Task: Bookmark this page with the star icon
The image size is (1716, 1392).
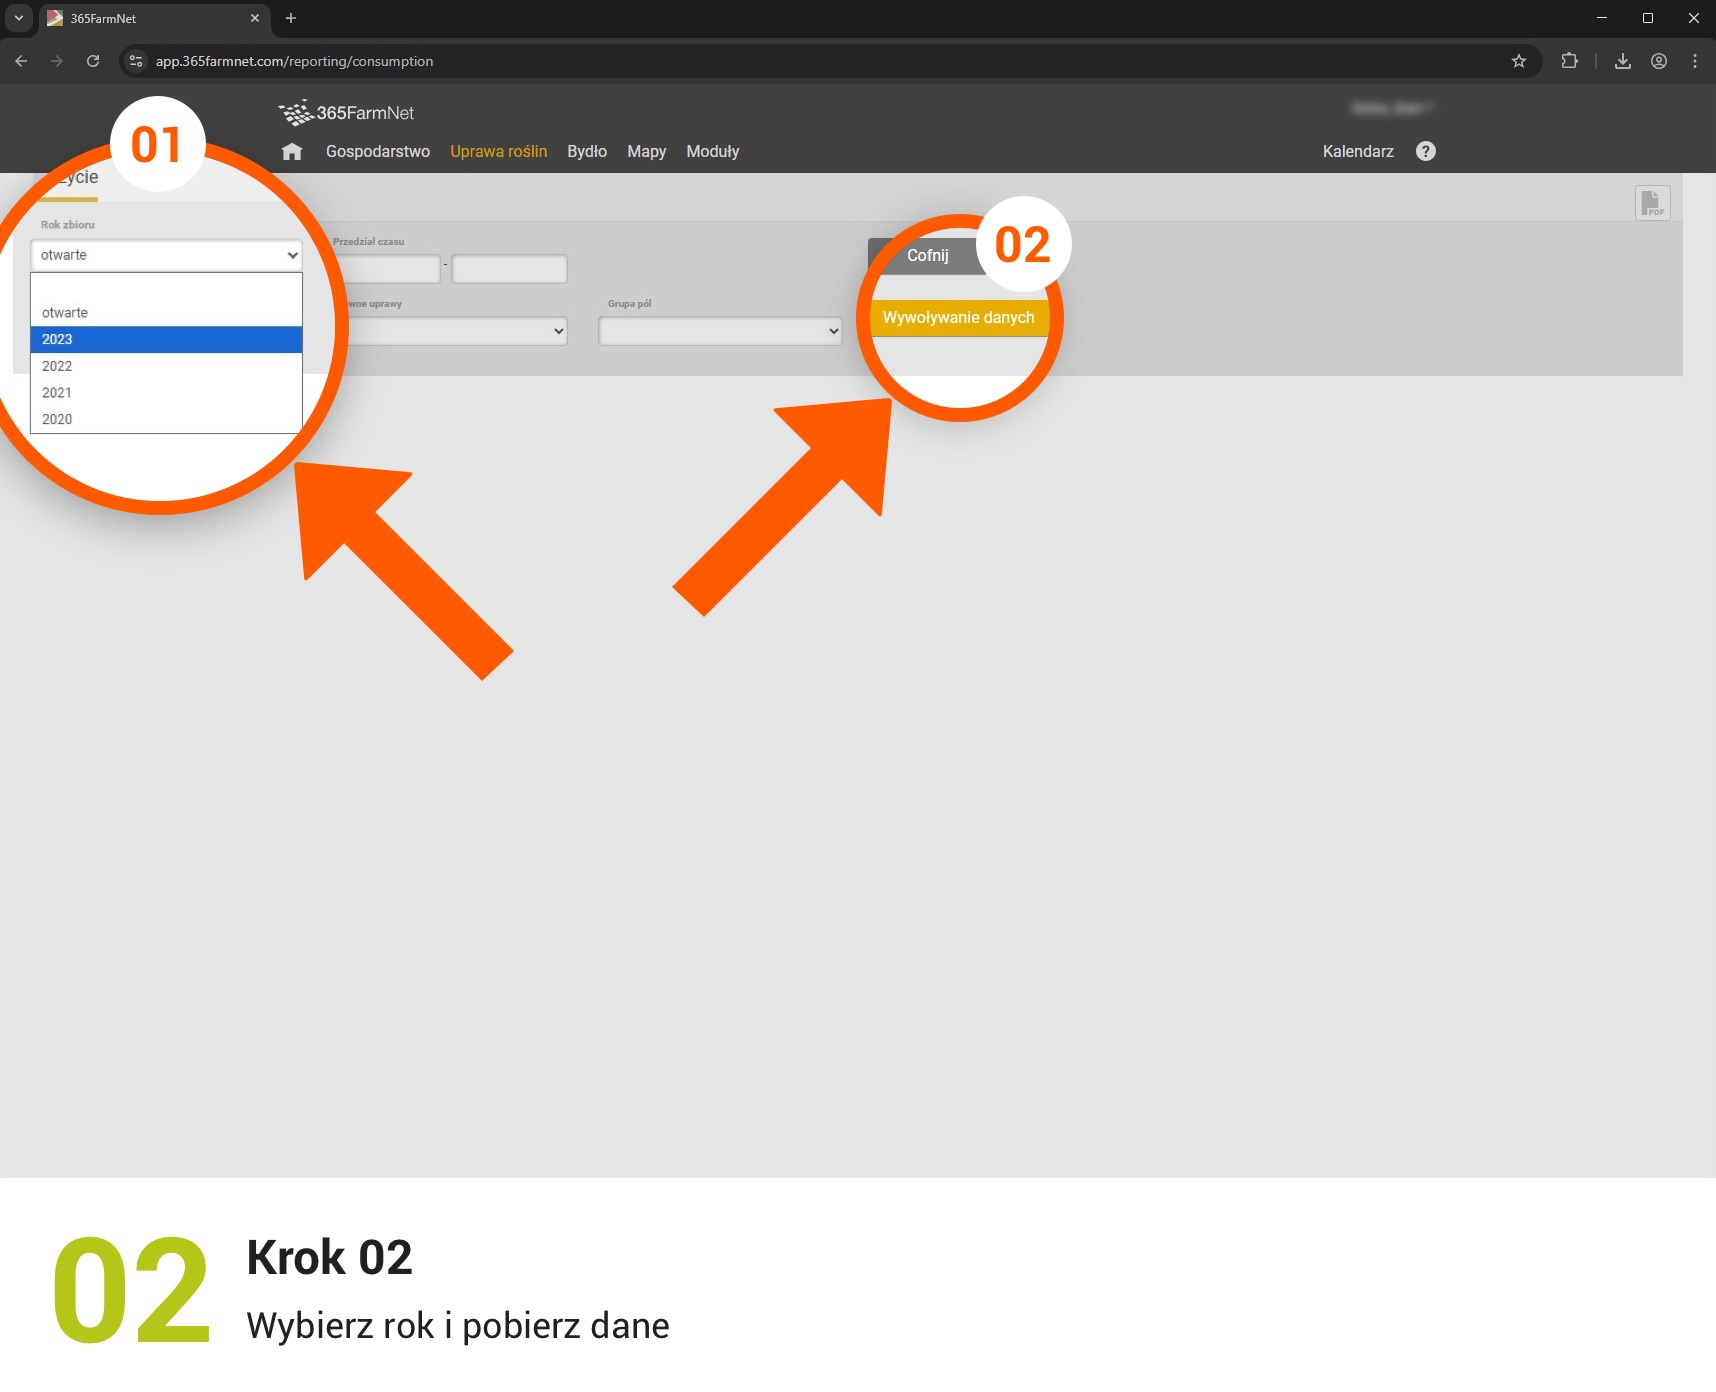Action: (x=1519, y=61)
